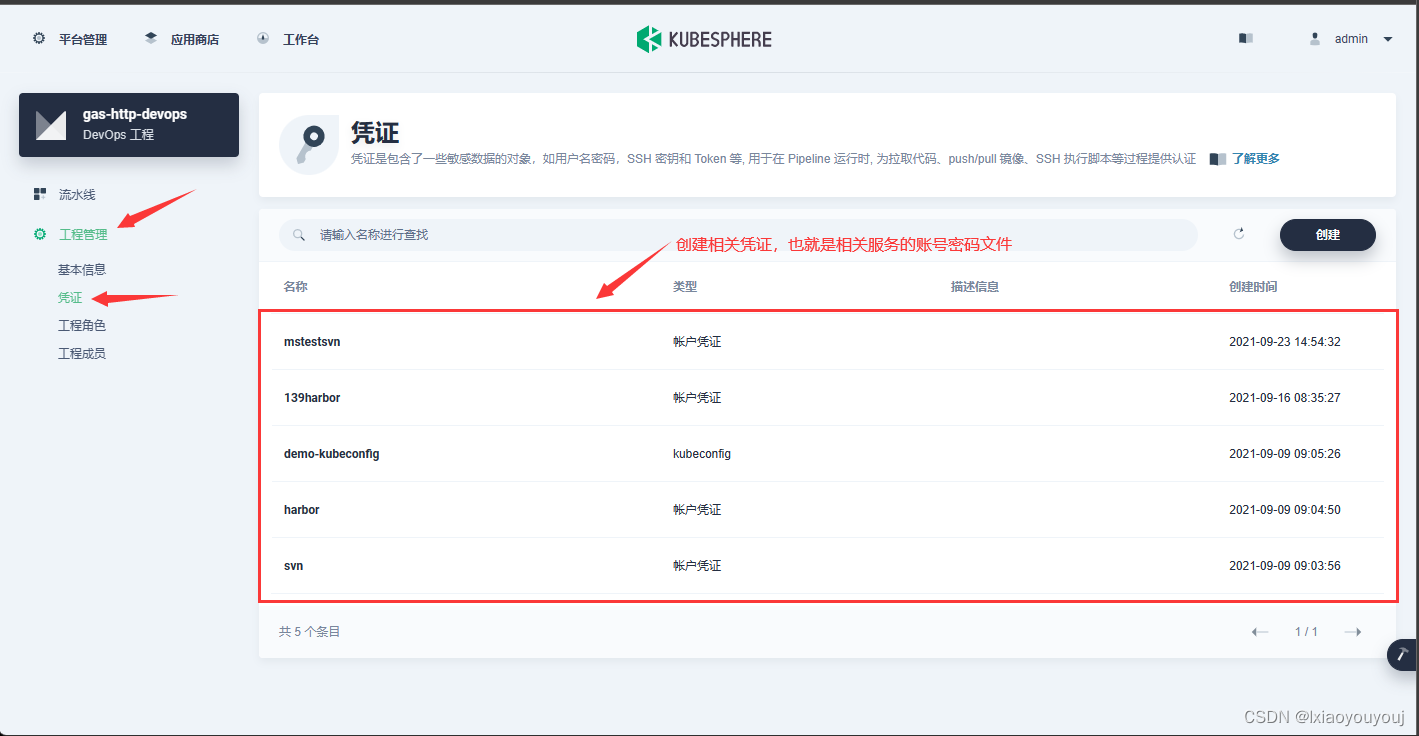Open 工作台 workbench menu

(x=301, y=40)
